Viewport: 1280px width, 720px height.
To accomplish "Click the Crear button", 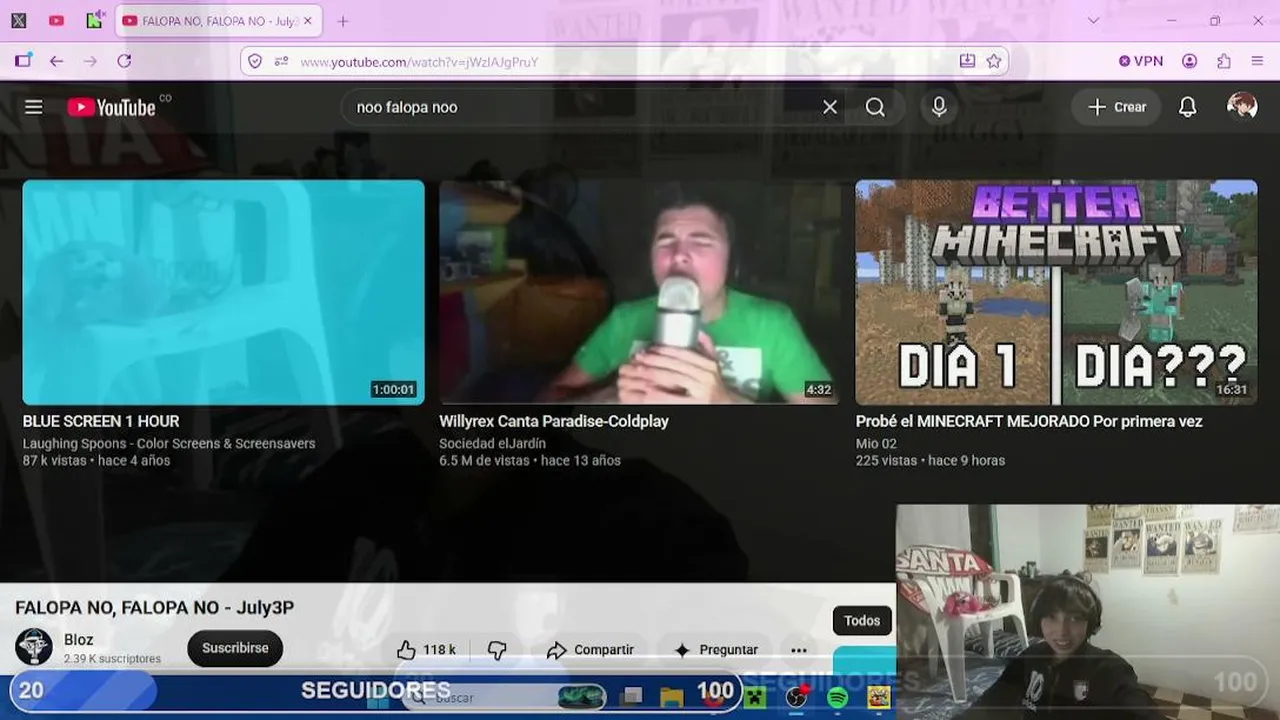I will tap(1116, 107).
